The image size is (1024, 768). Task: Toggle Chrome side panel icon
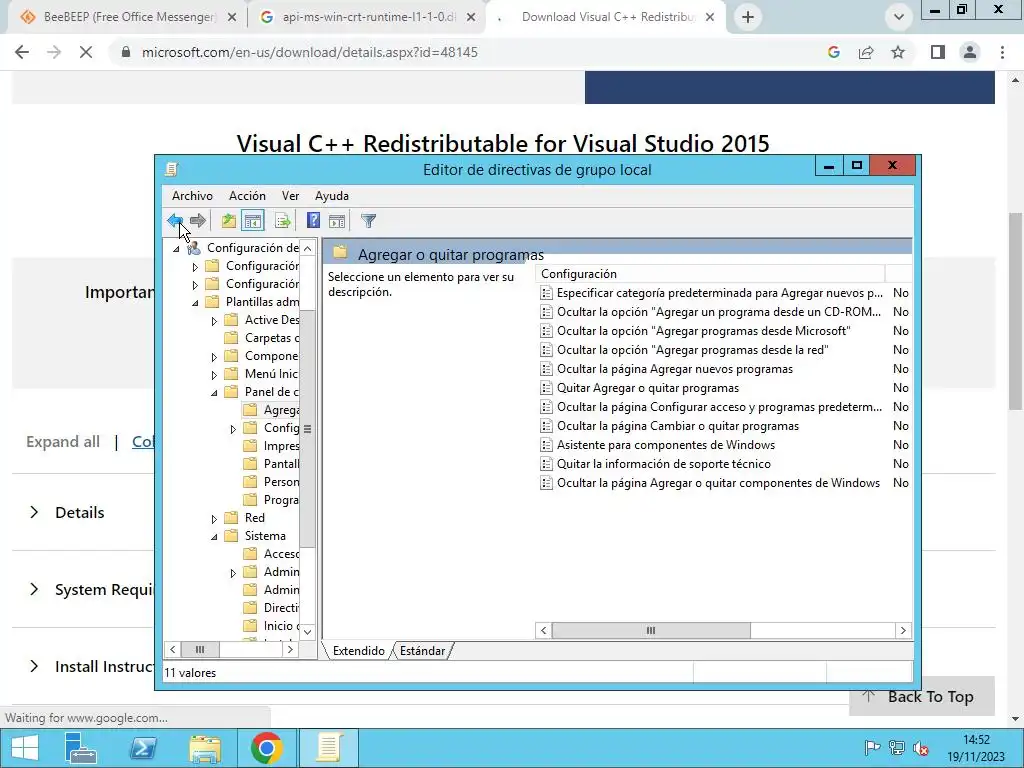[x=938, y=52]
